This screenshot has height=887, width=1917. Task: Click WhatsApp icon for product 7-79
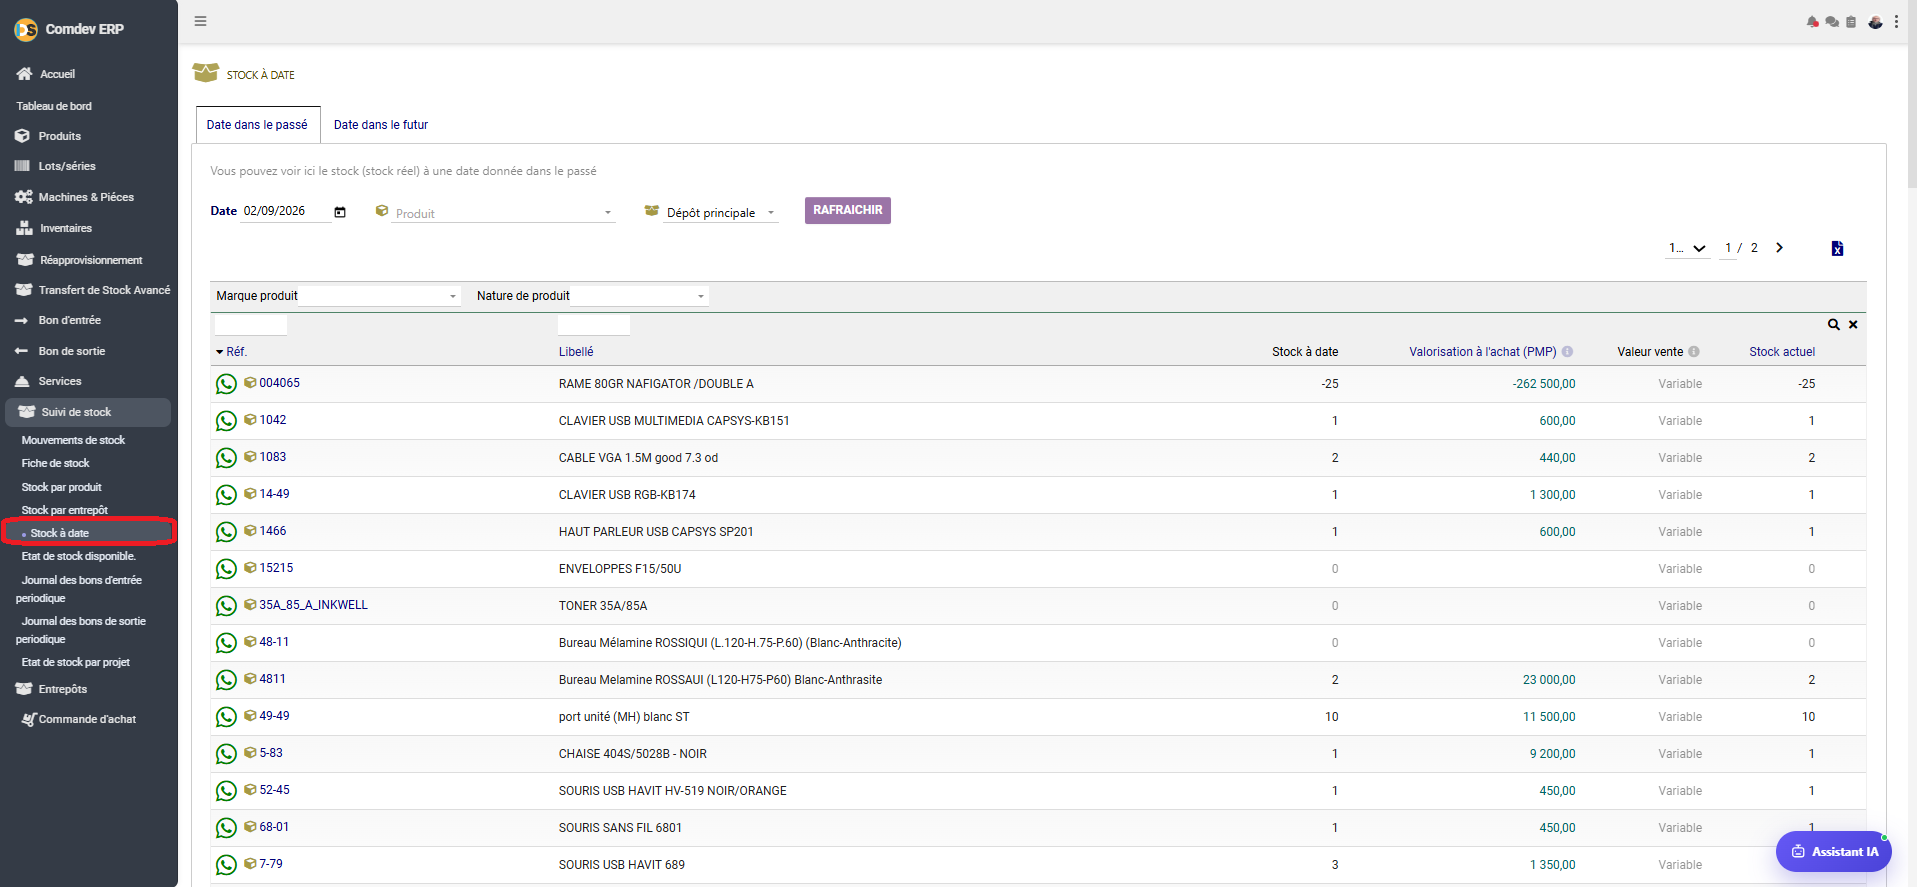[227, 865]
